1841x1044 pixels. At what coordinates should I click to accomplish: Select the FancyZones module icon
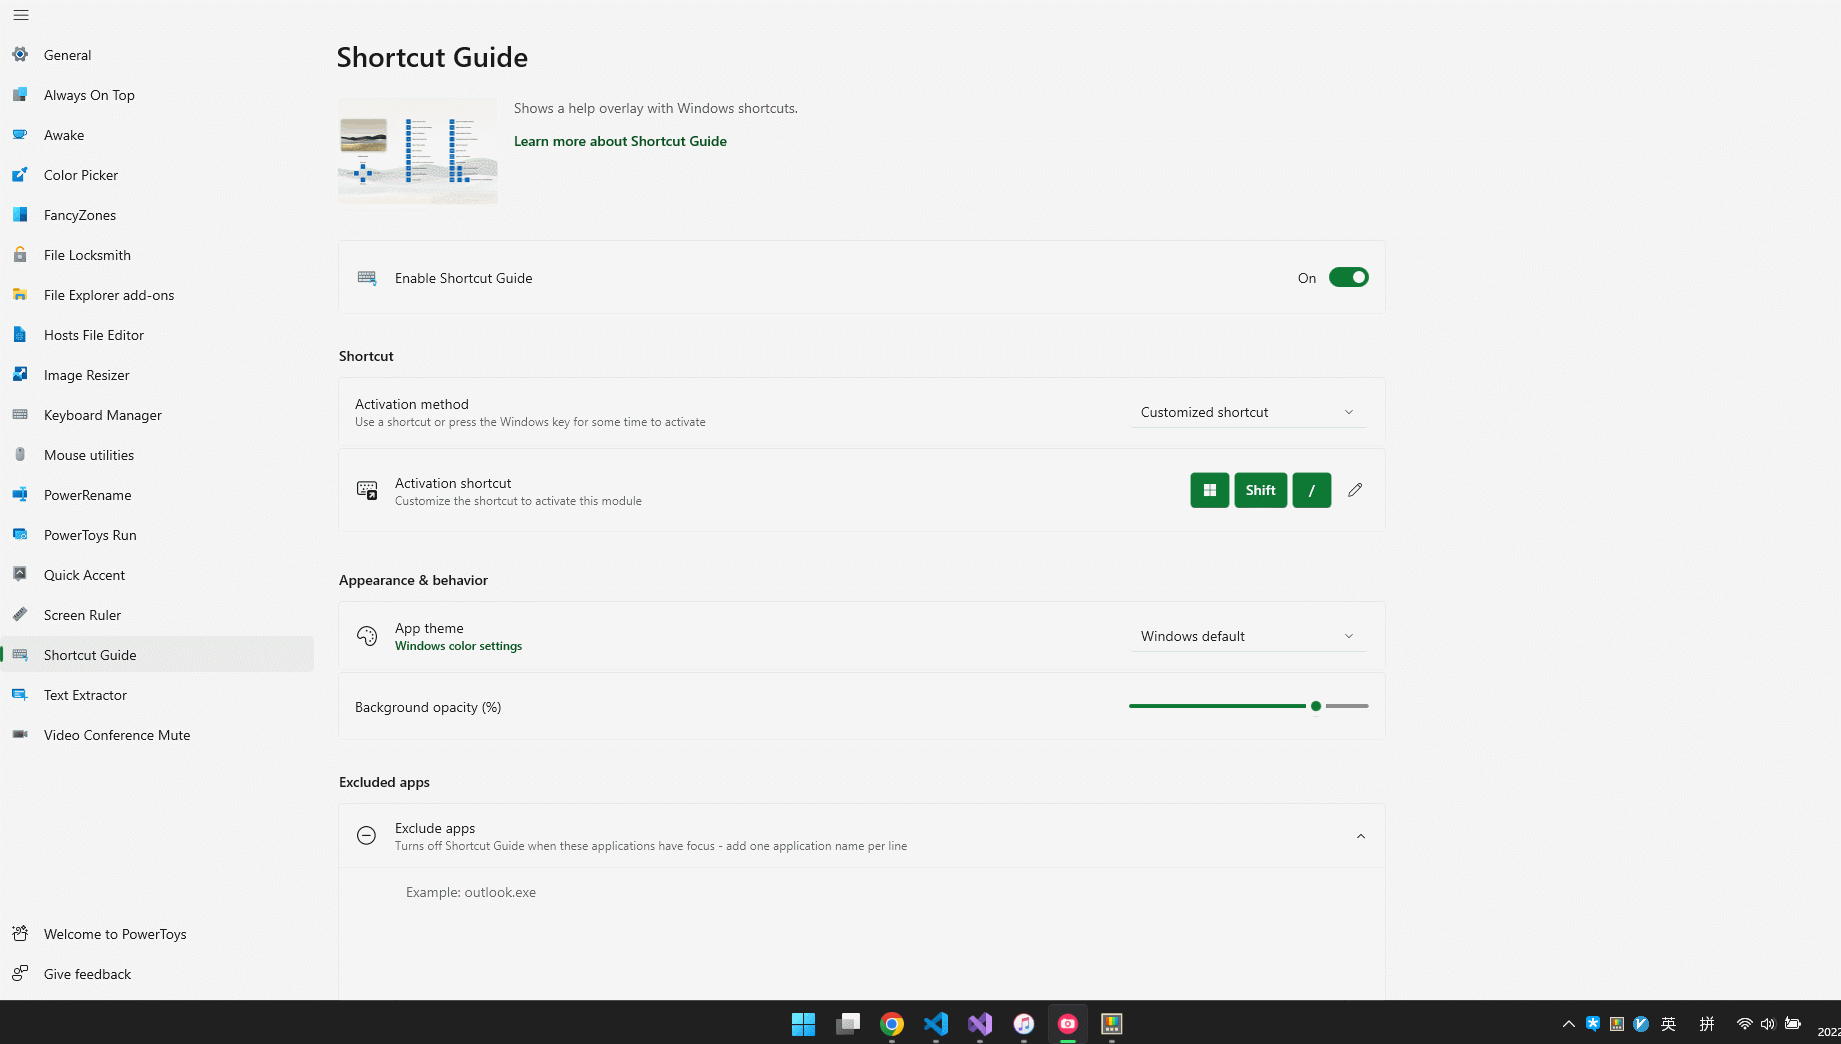20,215
